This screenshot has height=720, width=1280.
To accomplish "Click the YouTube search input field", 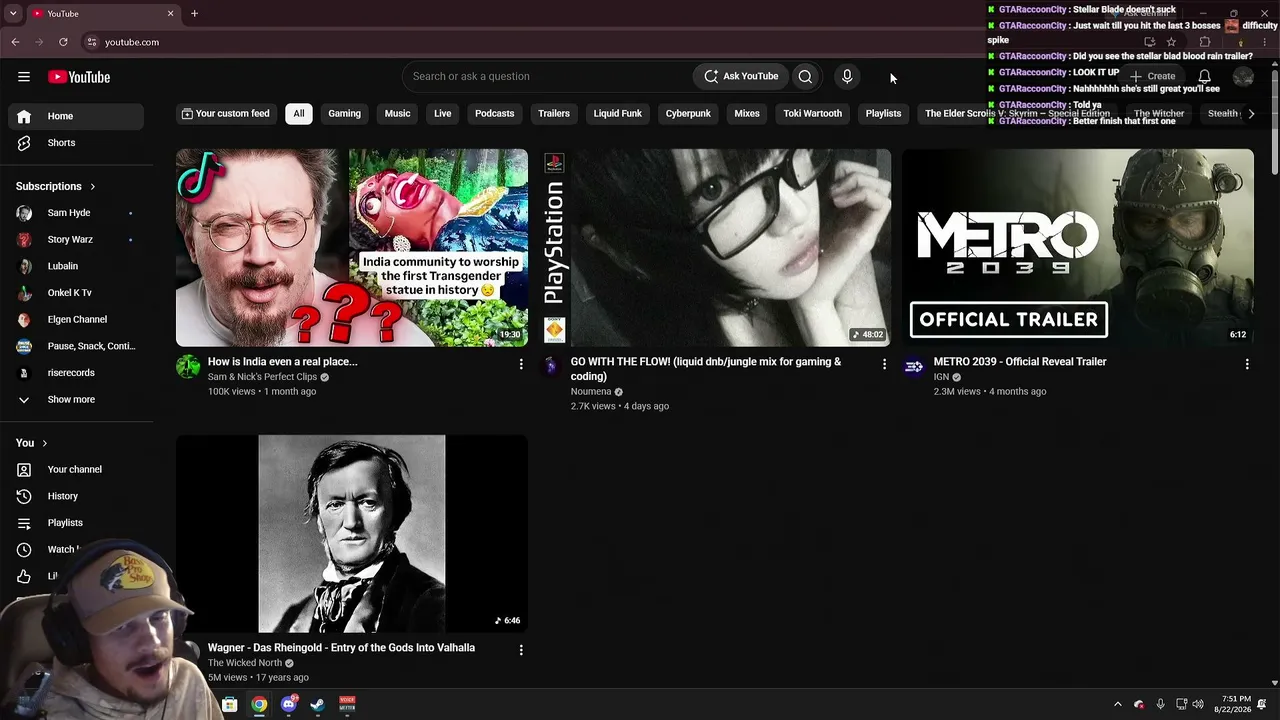I will (x=547, y=76).
